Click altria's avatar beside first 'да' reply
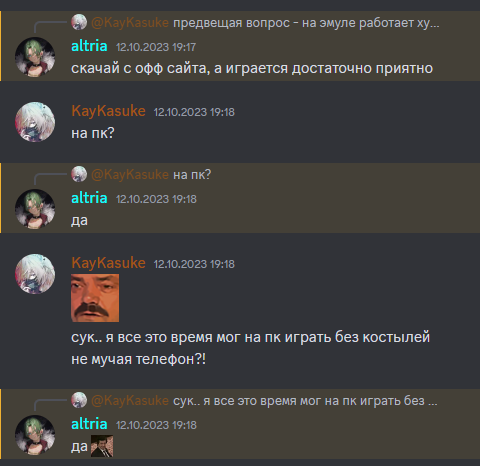Screen dimensions: 480x466 pyautogui.click(x=35, y=209)
